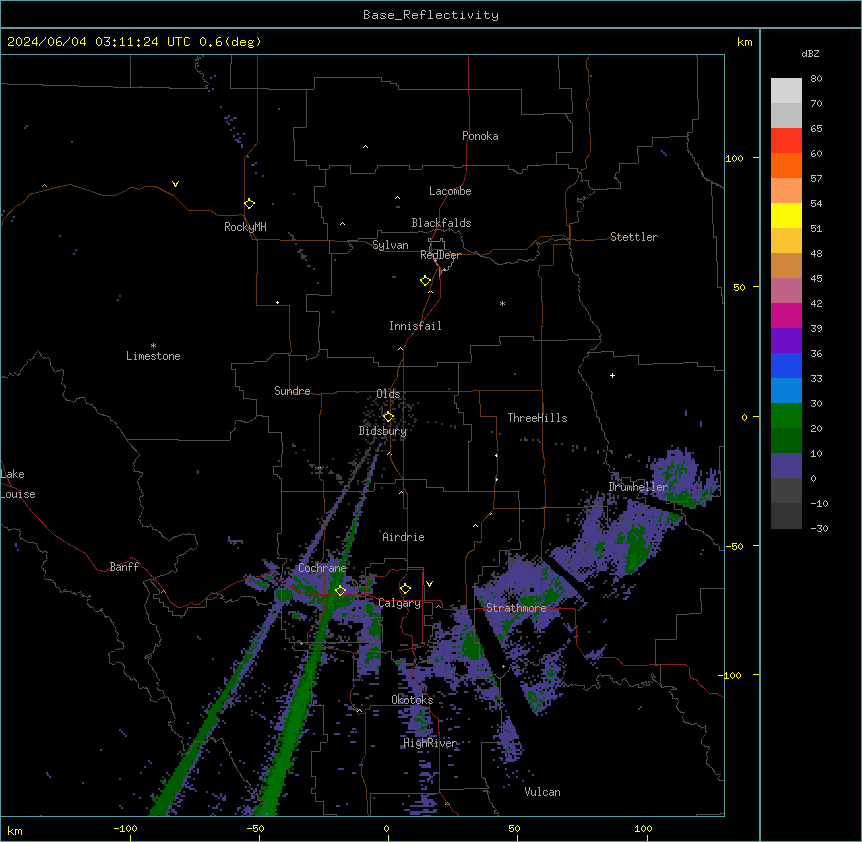Screen dimensions: 862x842
Task: Click the Okotoks label
Action: click(412, 700)
